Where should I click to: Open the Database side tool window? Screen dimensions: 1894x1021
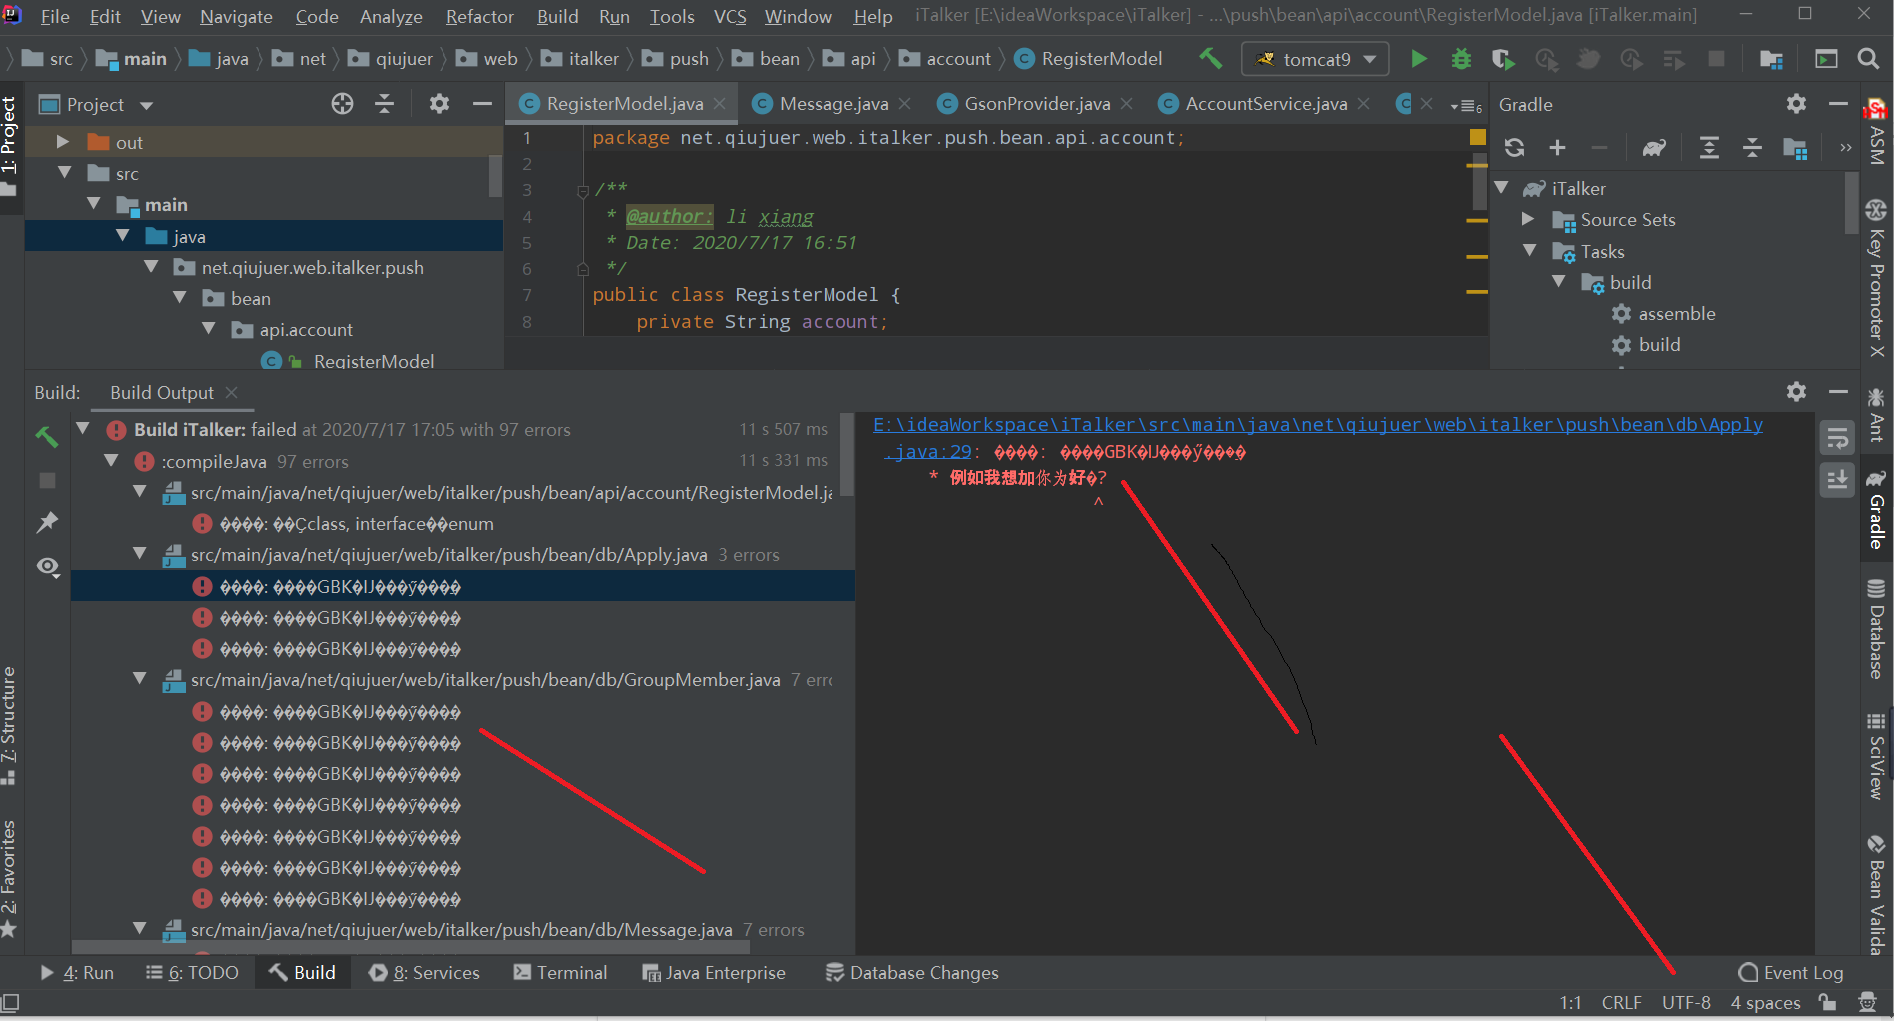1876,629
